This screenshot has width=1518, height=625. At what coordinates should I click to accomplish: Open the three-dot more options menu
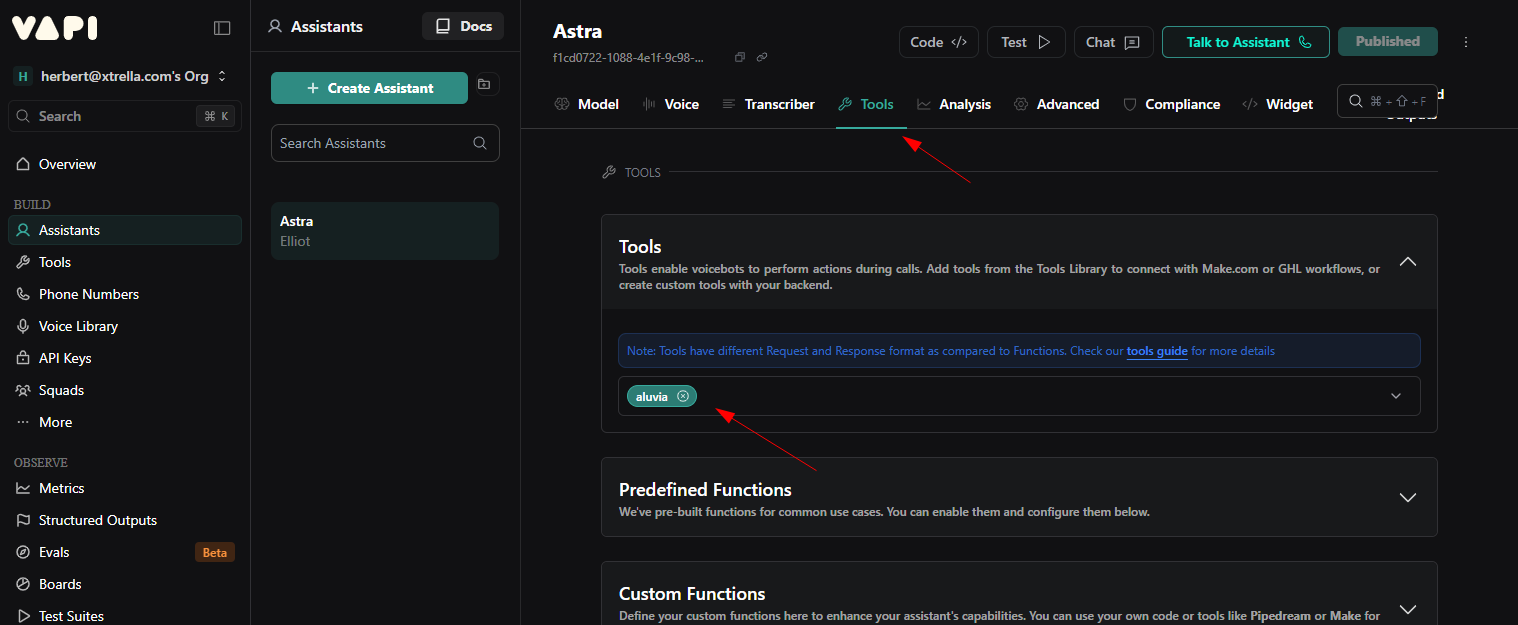[1466, 42]
